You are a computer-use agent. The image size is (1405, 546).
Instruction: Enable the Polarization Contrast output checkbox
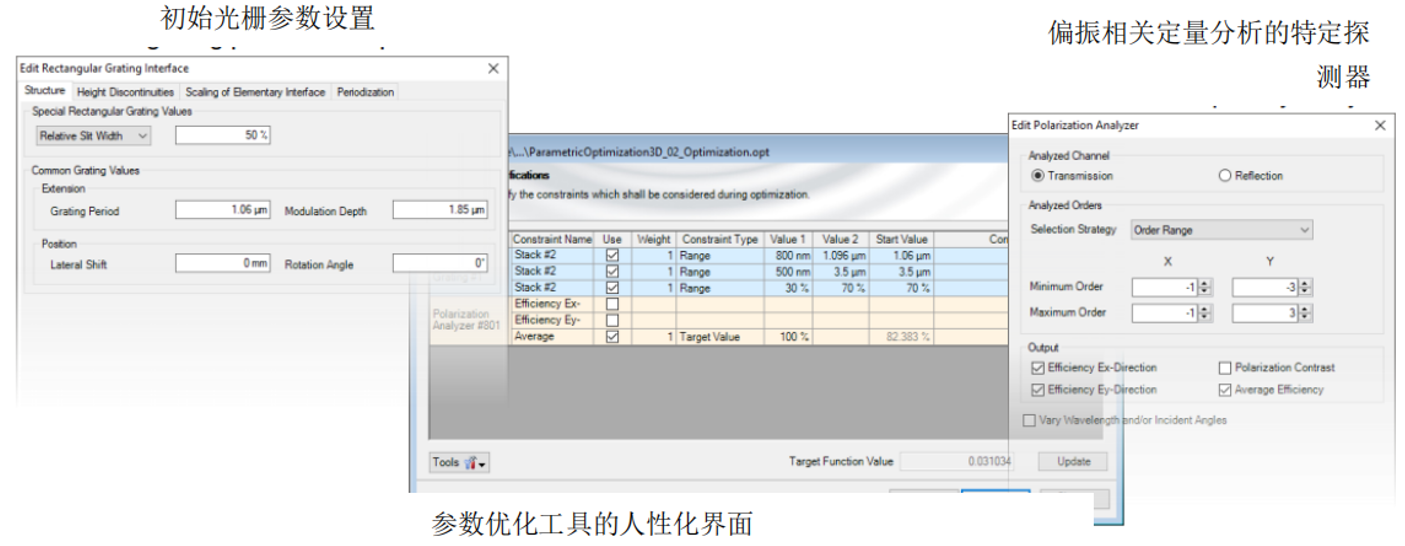tap(1225, 368)
